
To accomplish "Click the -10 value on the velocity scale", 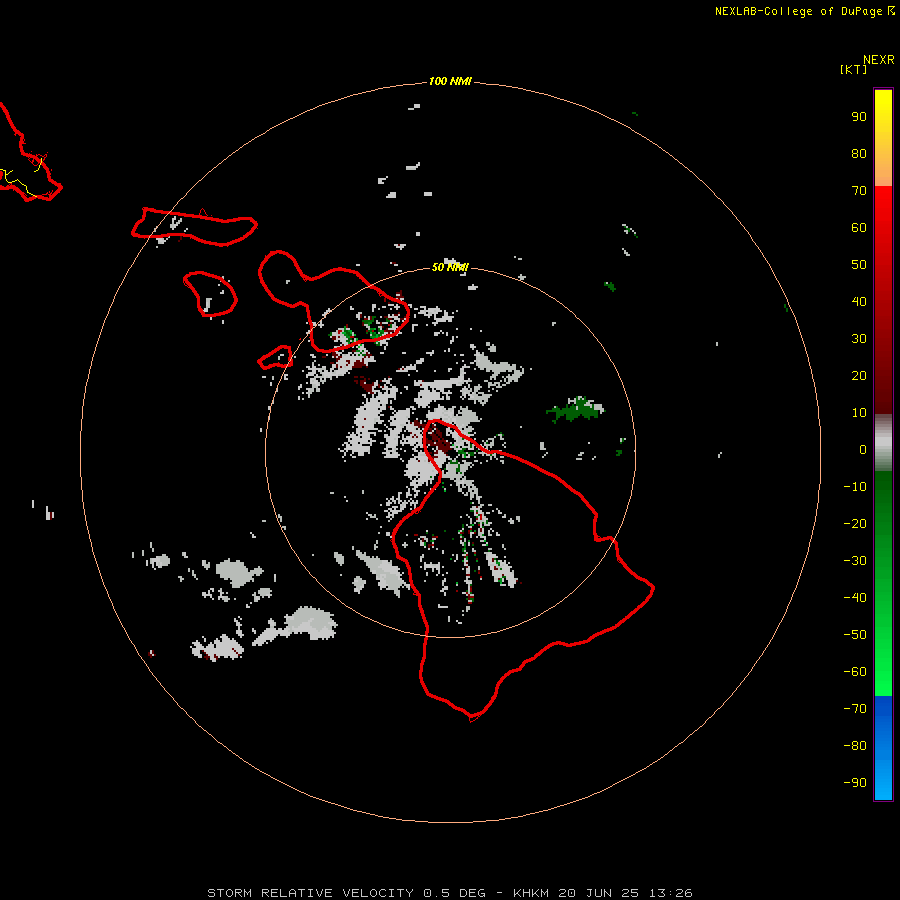I will point(855,487).
